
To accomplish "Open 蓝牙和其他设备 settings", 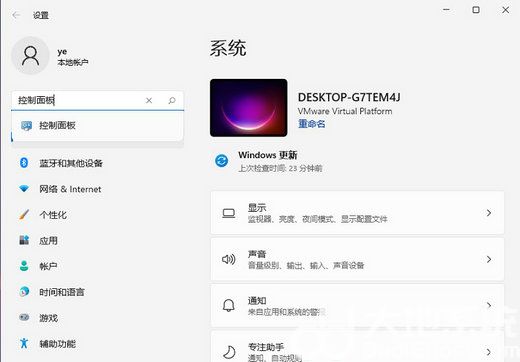I will (x=71, y=163).
